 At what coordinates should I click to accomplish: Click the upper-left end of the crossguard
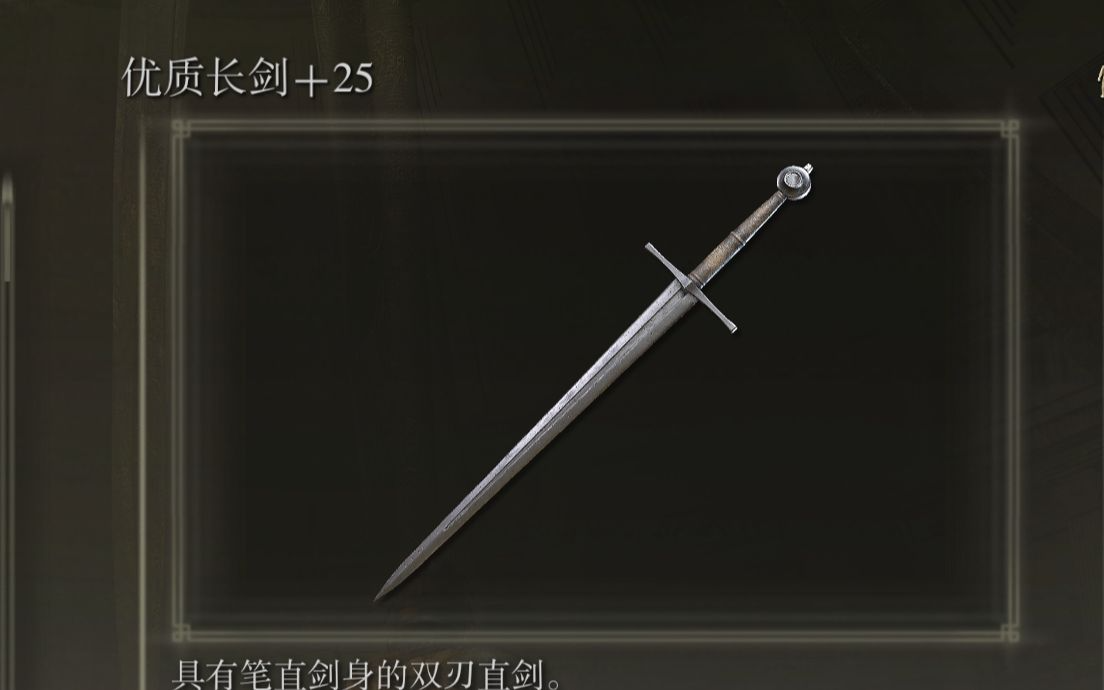[x=651, y=249]
